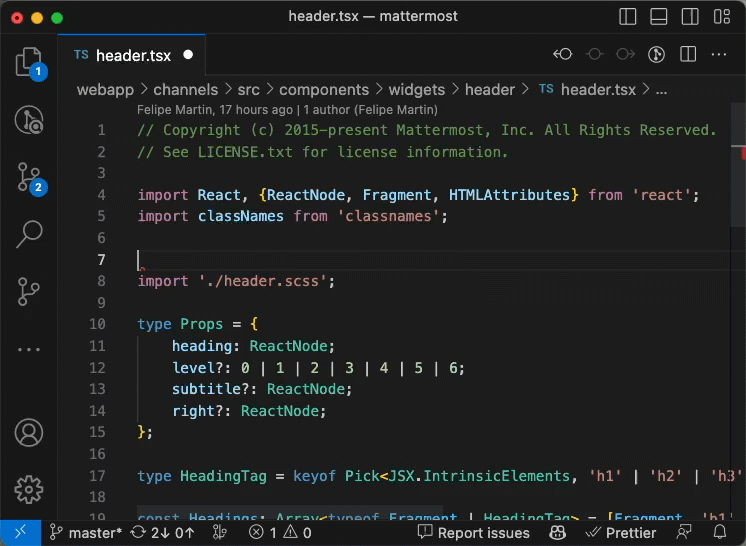Click the middle change navigation icon
746x546 pixels.
[594, 54]
